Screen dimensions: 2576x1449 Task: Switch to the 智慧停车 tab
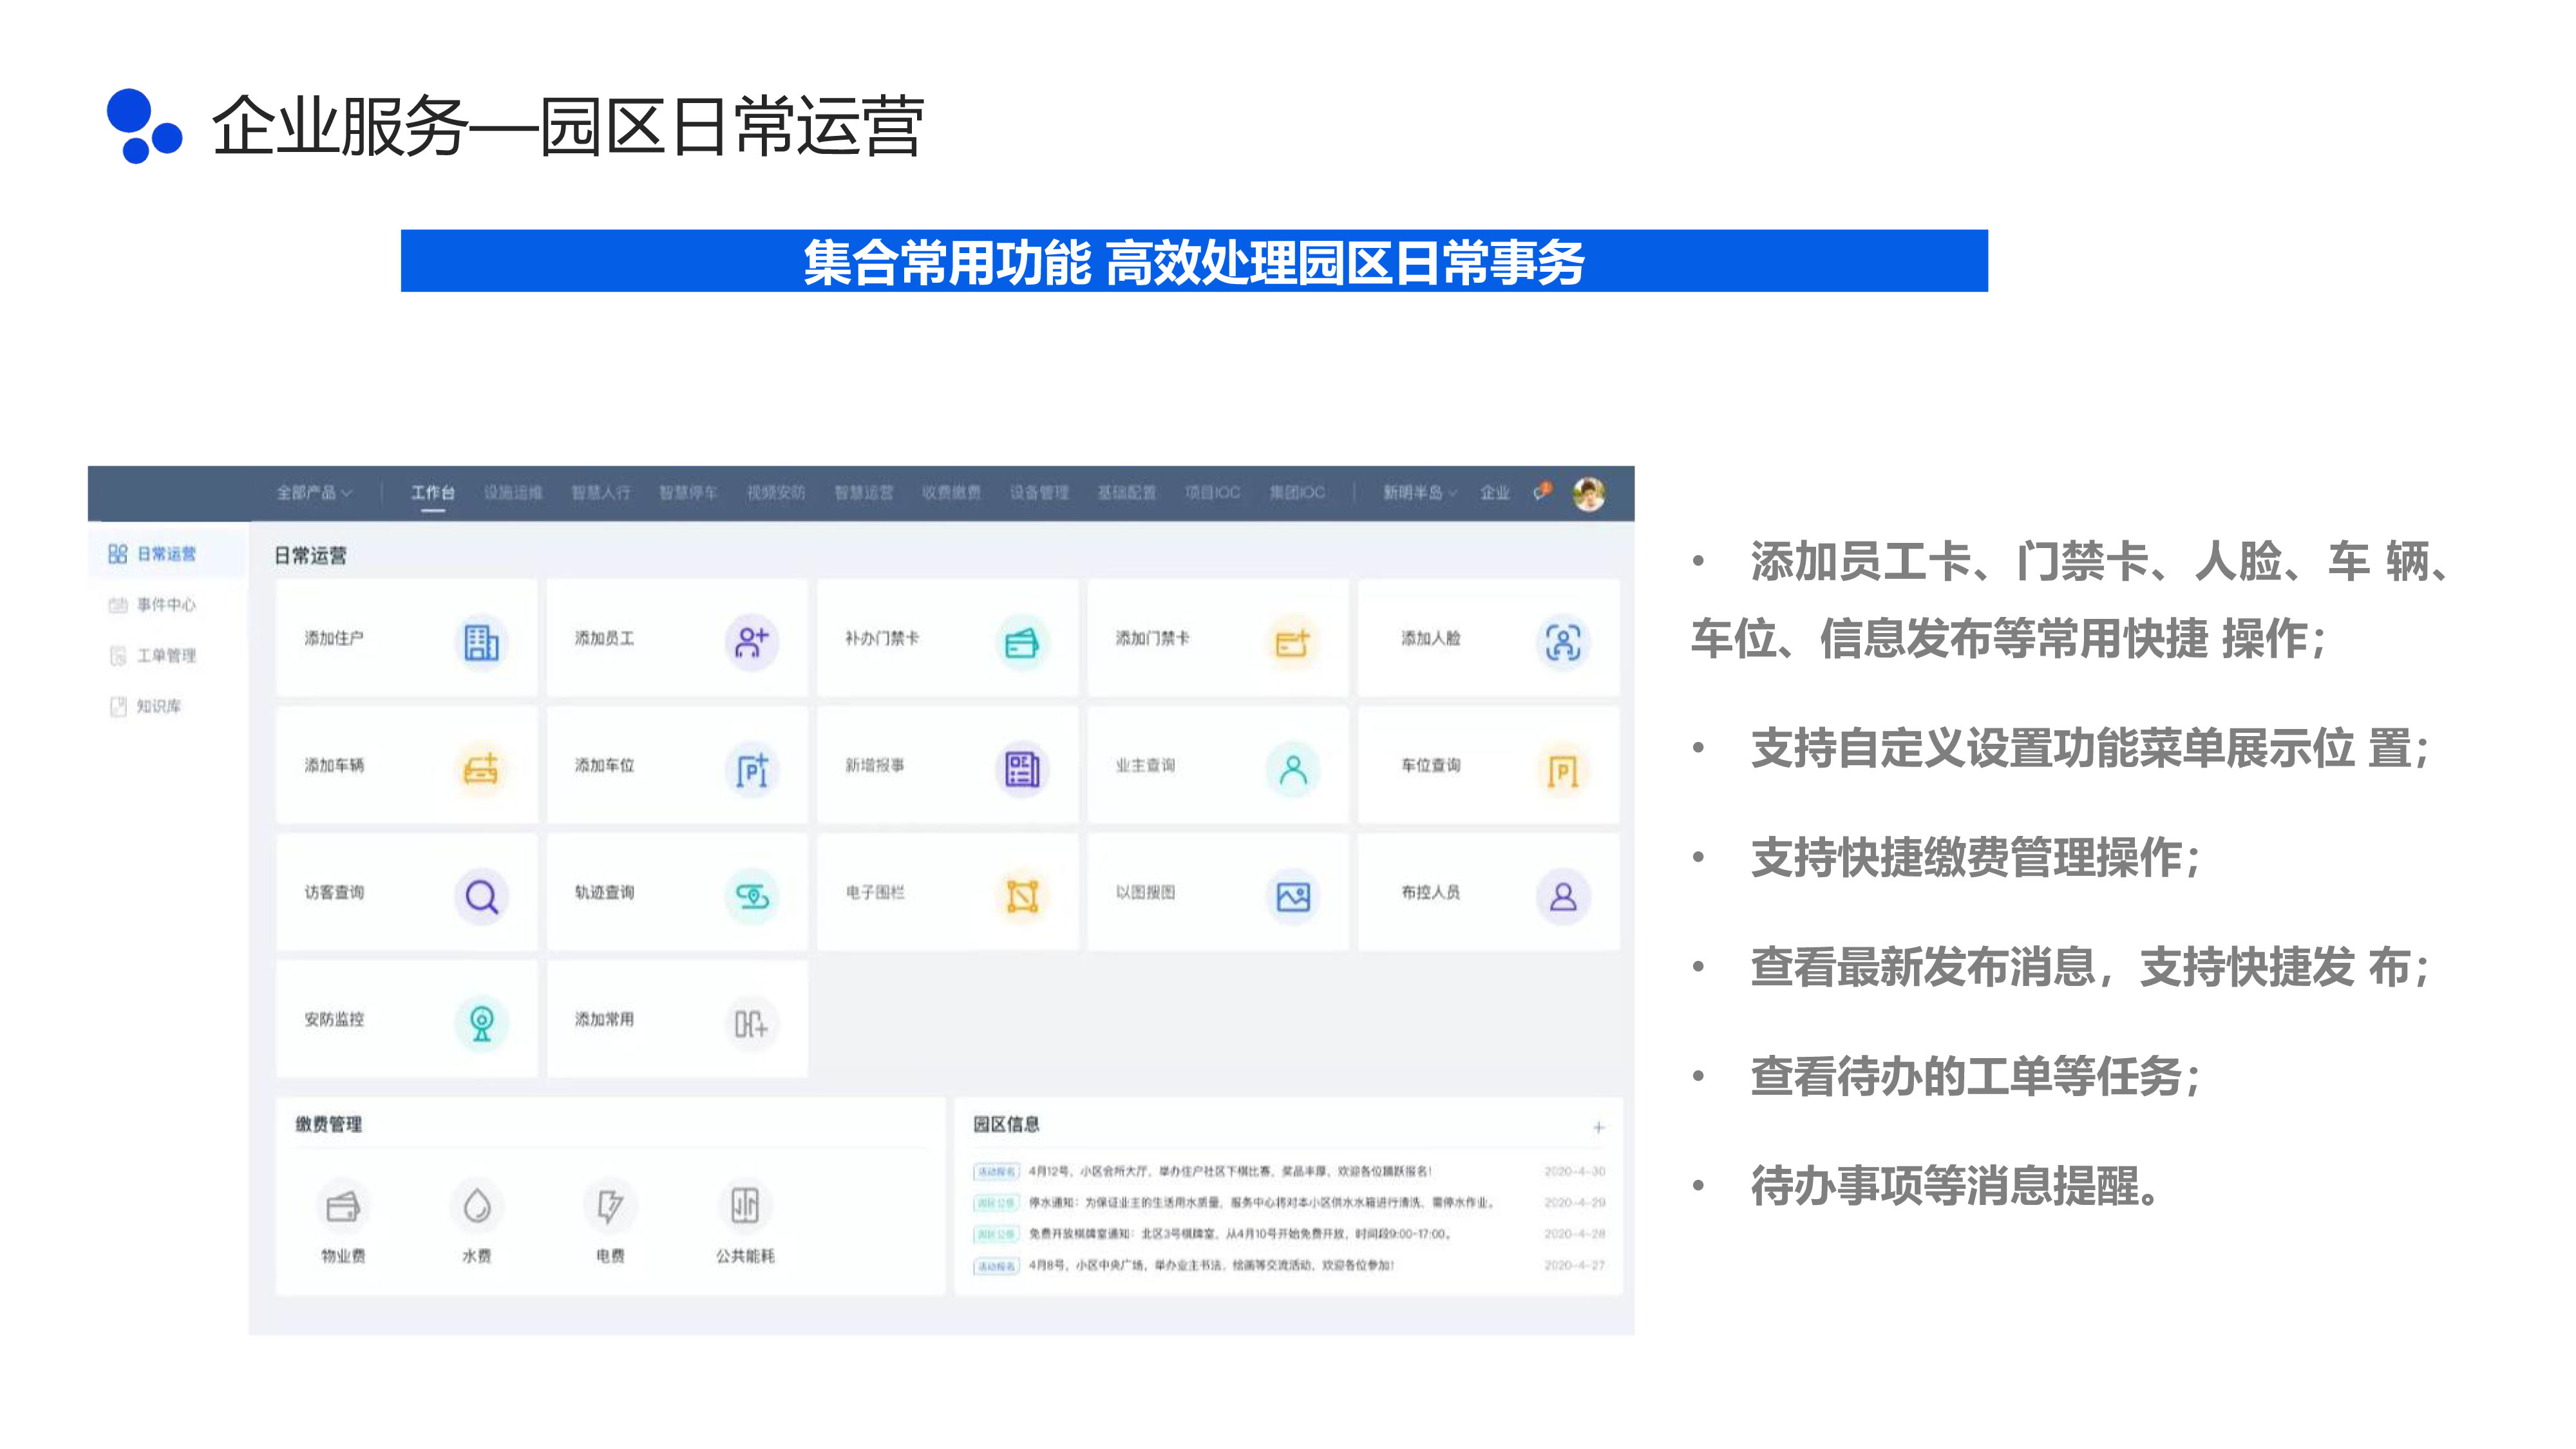click(x=688, y=493)
